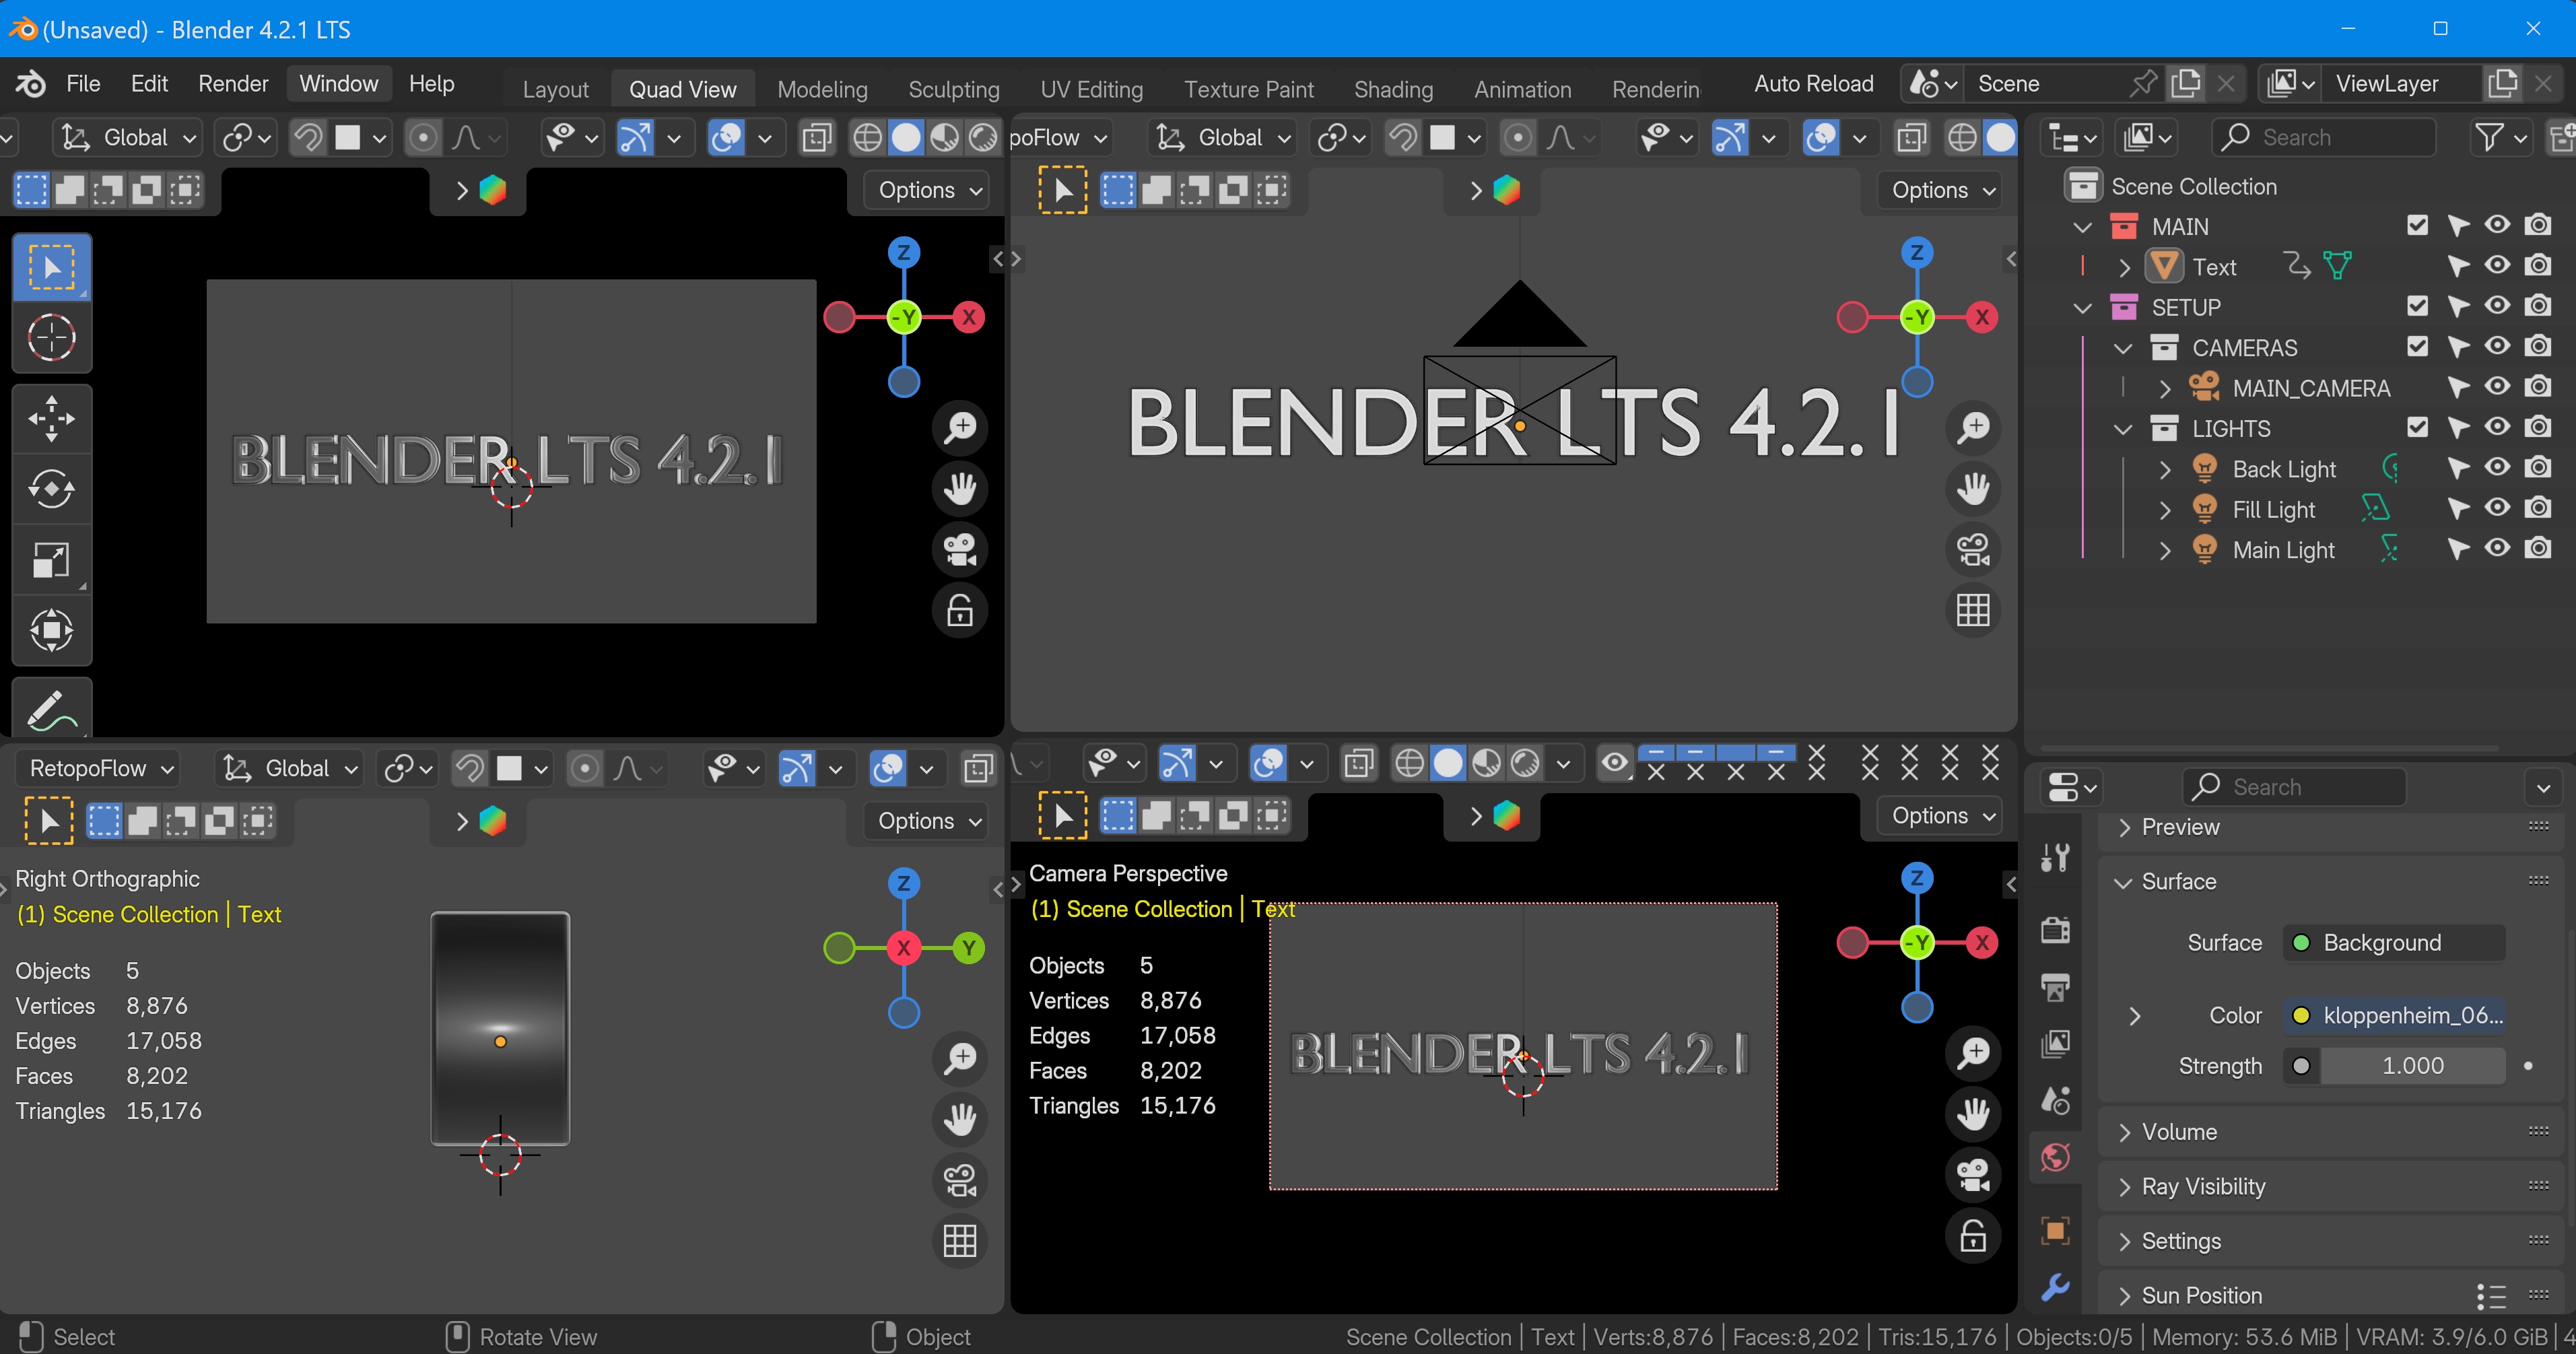2576x1354 pixels.
Task: Click the Background surface shader button
Action: click(2394, 943)
